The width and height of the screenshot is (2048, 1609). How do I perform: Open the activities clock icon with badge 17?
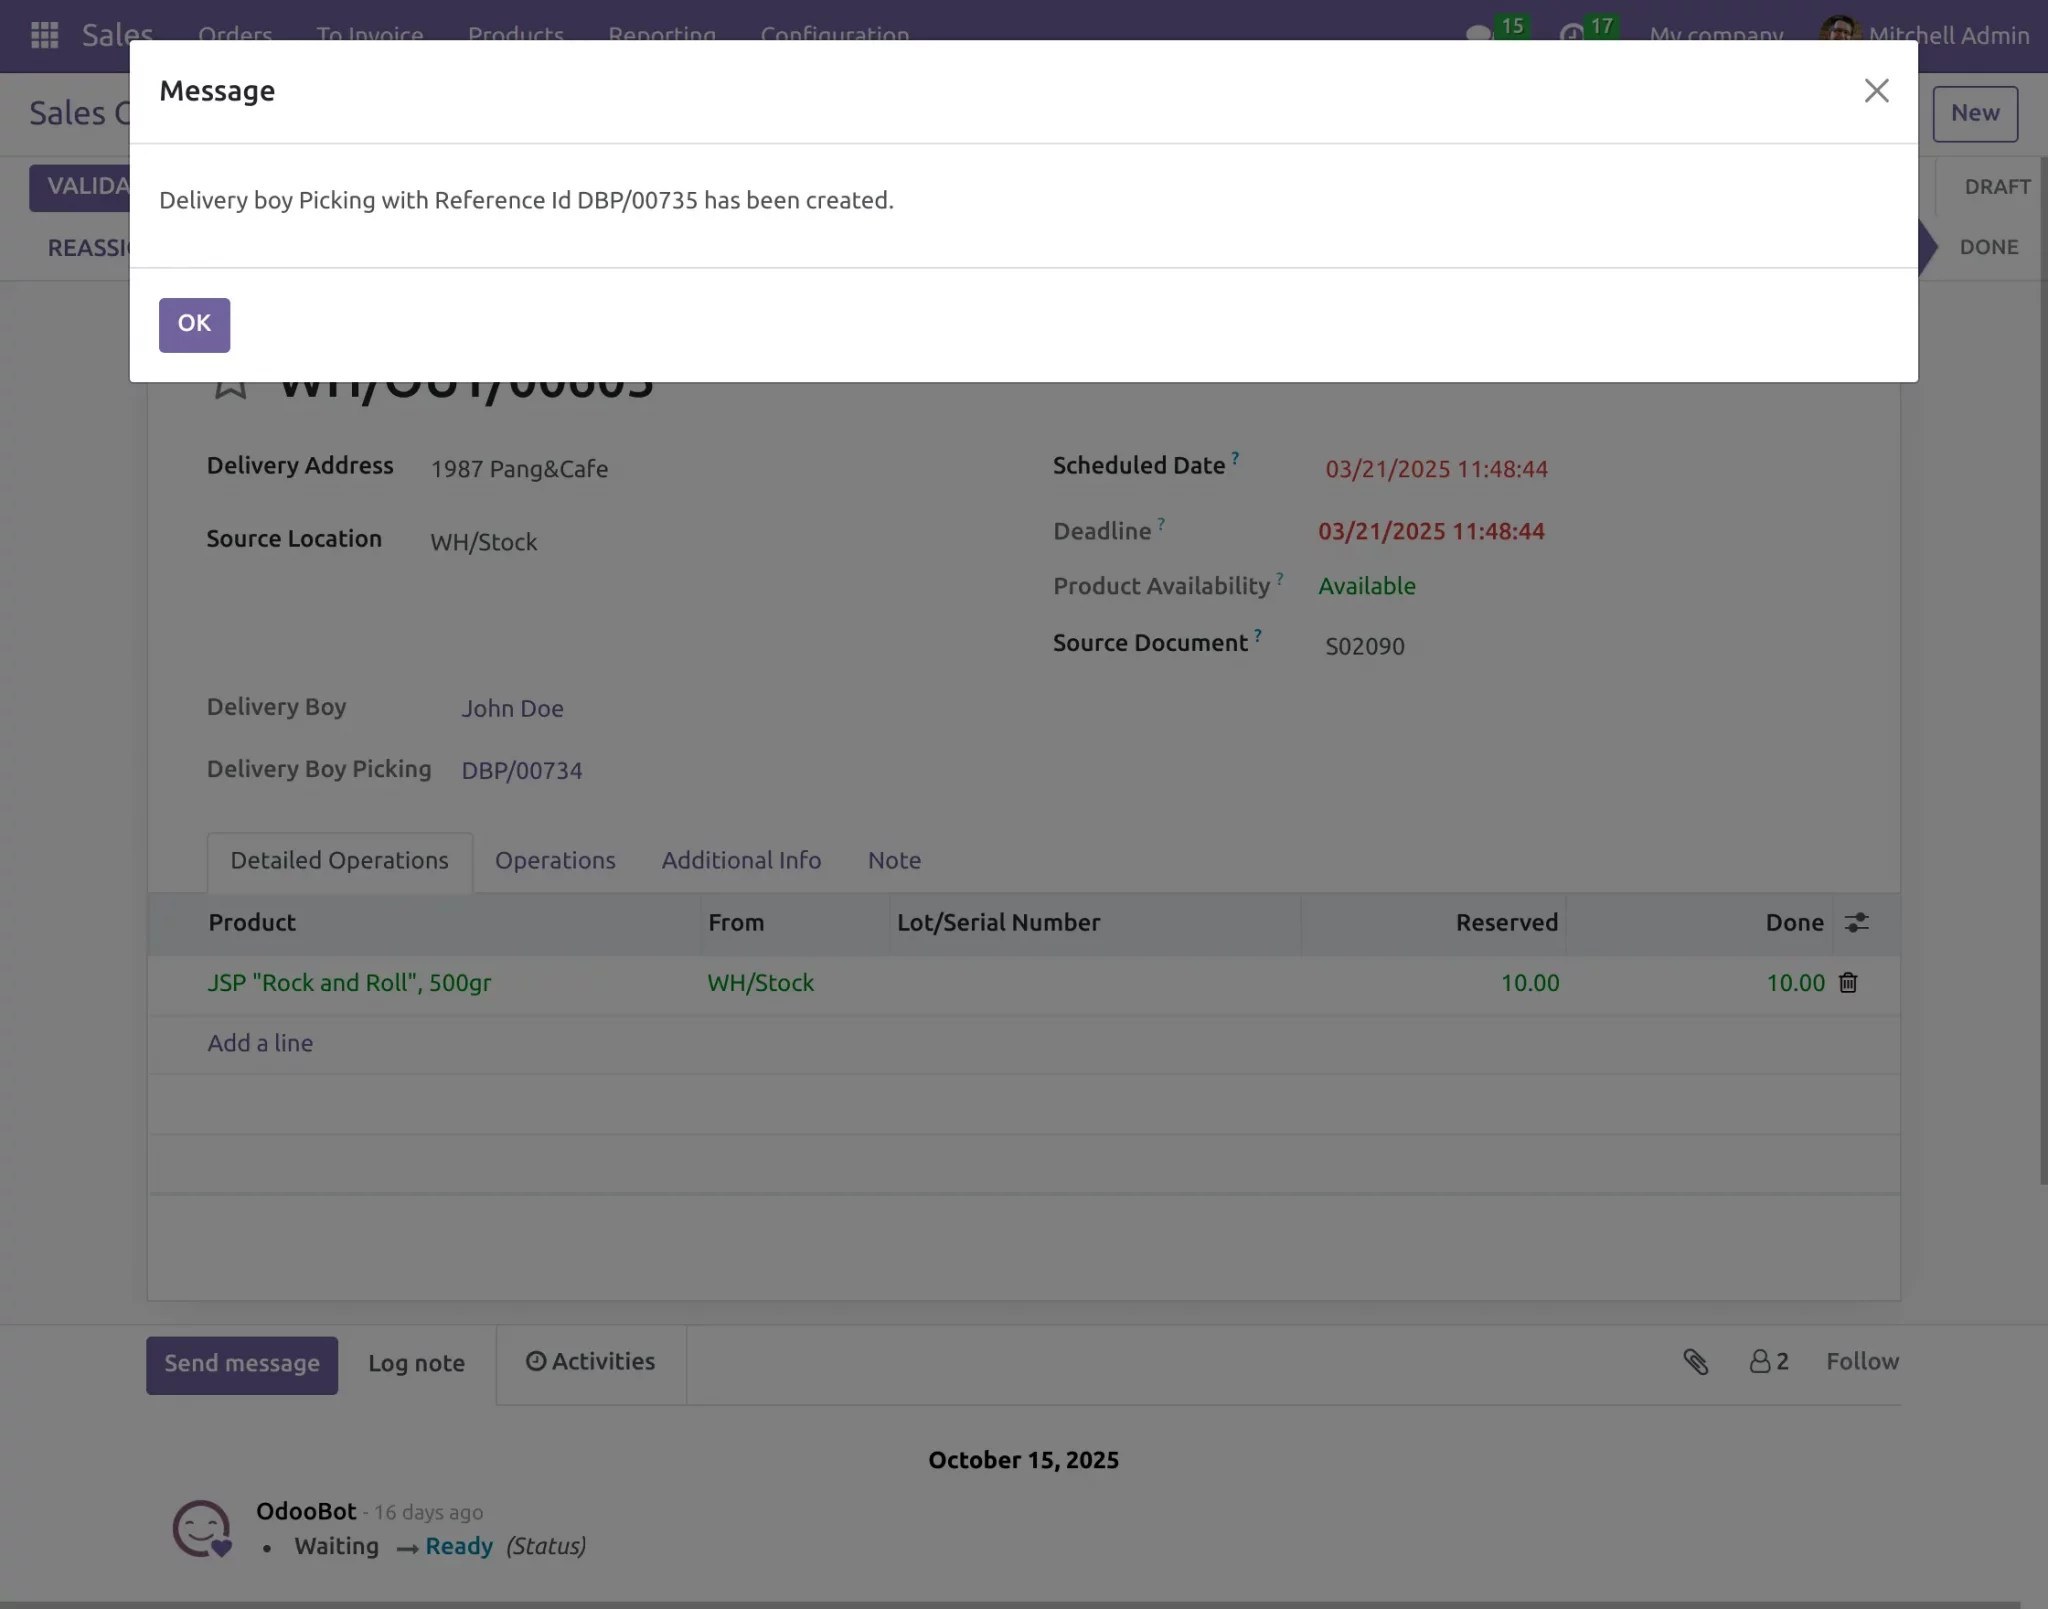[1572, 34]
